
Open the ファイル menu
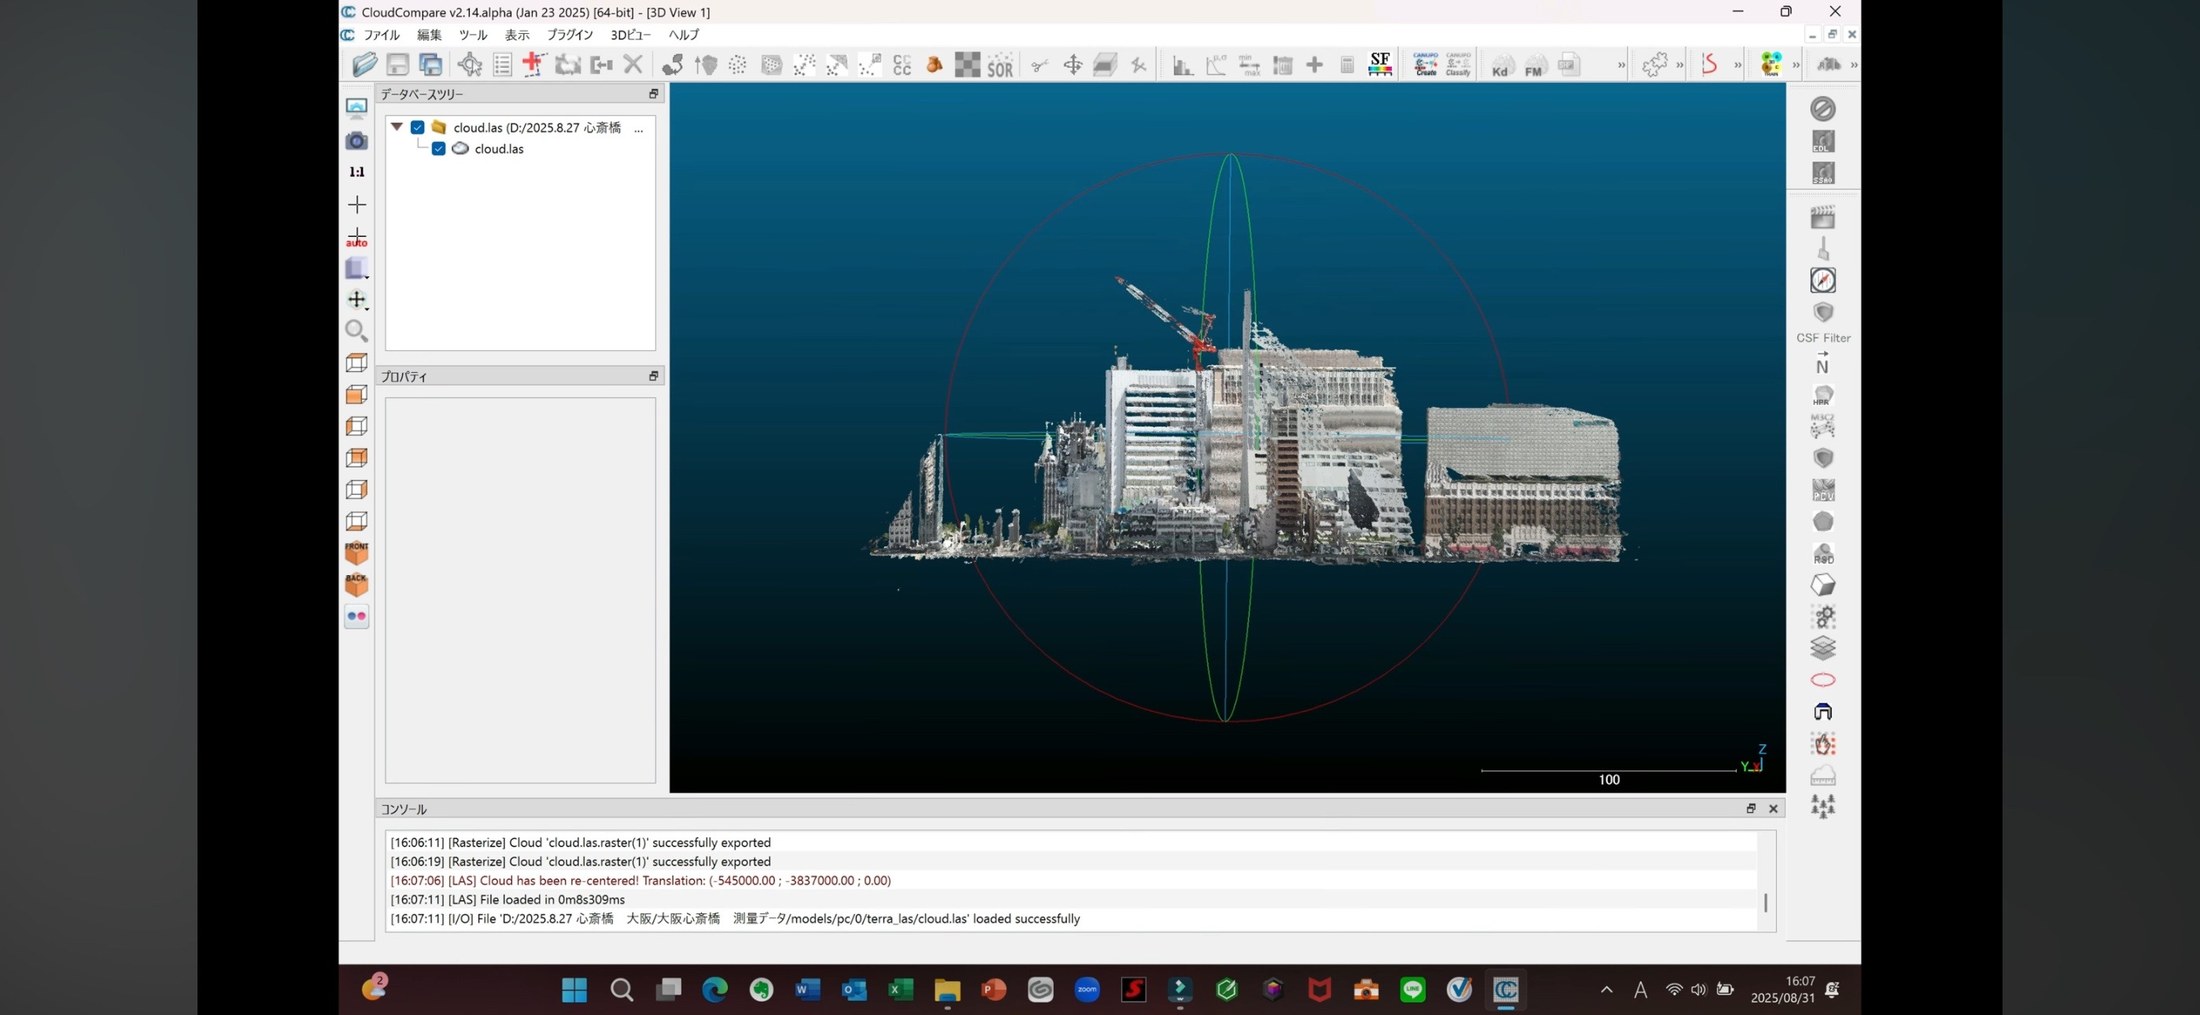(381, 35)
